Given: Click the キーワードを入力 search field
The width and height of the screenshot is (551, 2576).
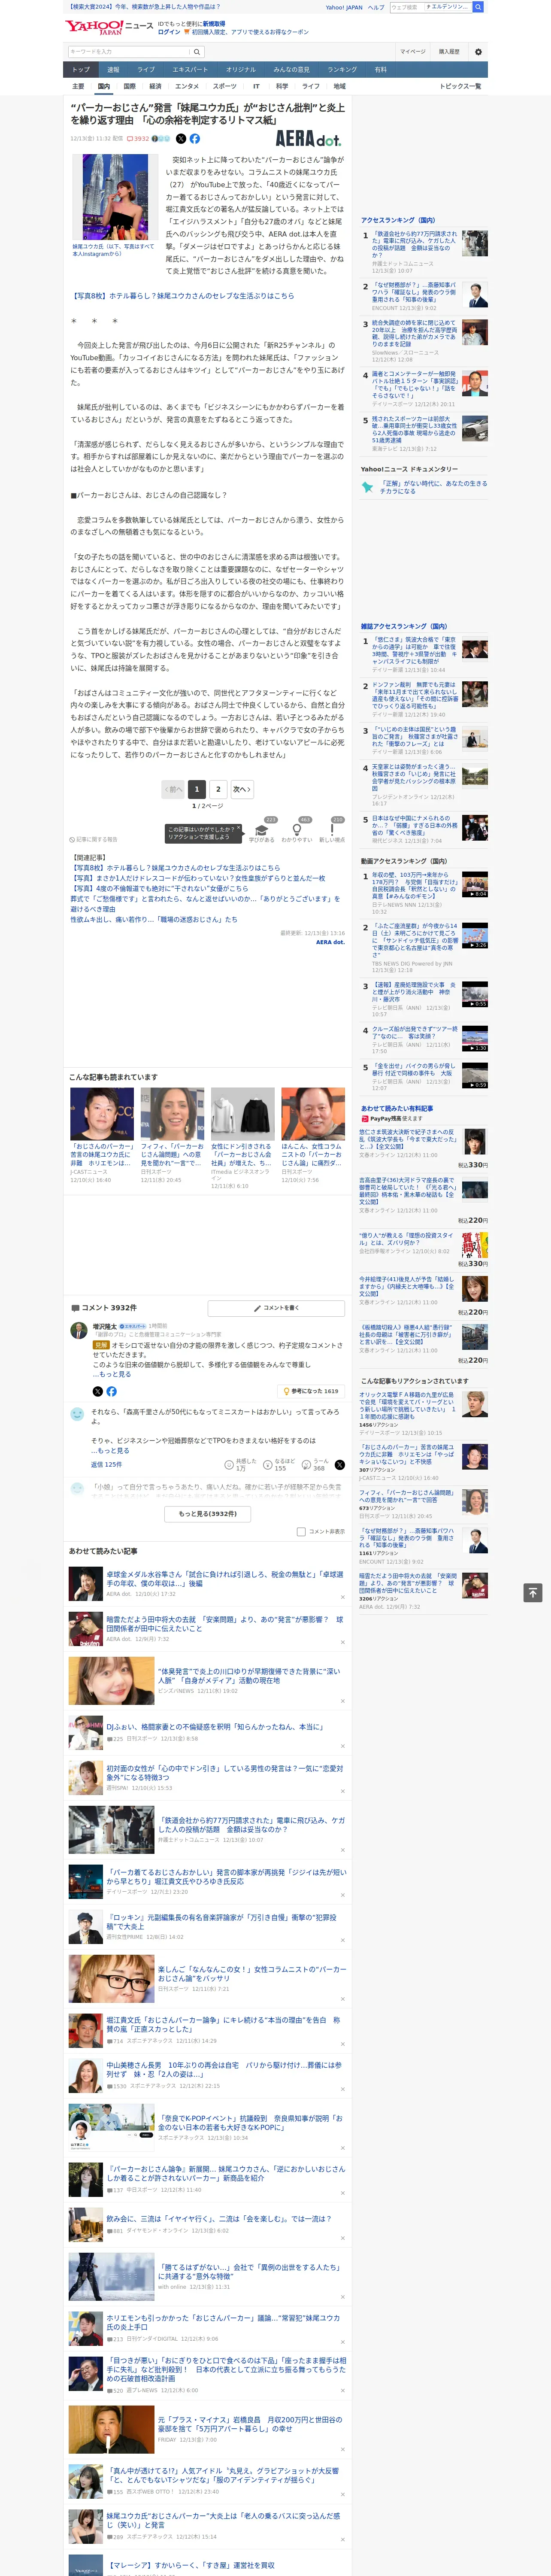Looking at the screenshot, I should 129,52.
